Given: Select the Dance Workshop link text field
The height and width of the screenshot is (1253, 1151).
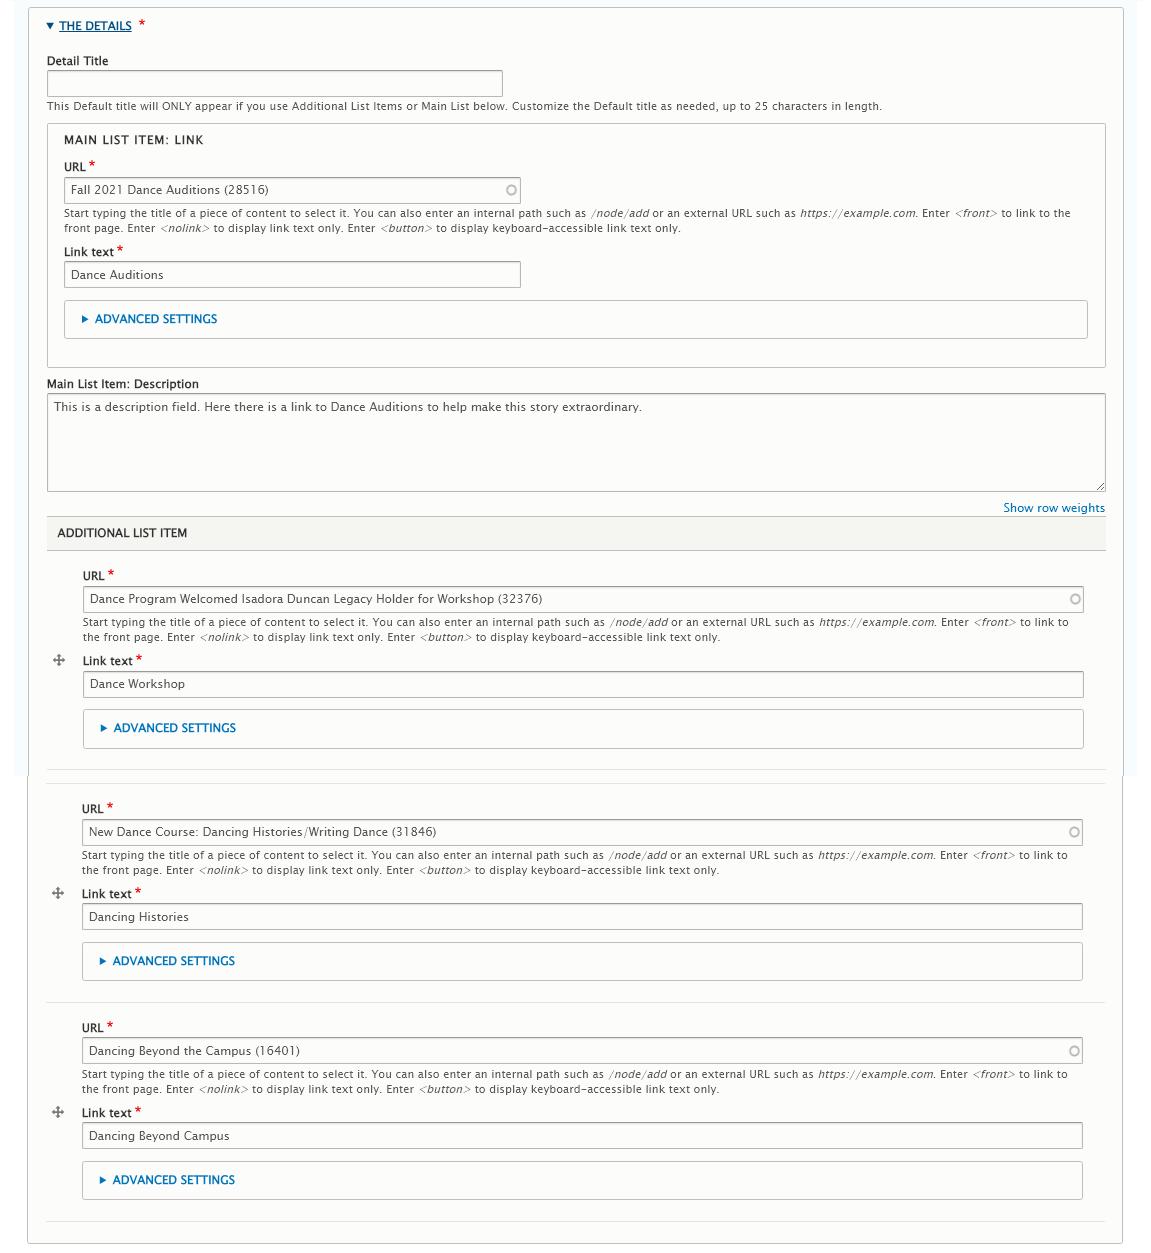Looking at the screenshot, I should 580,684.
